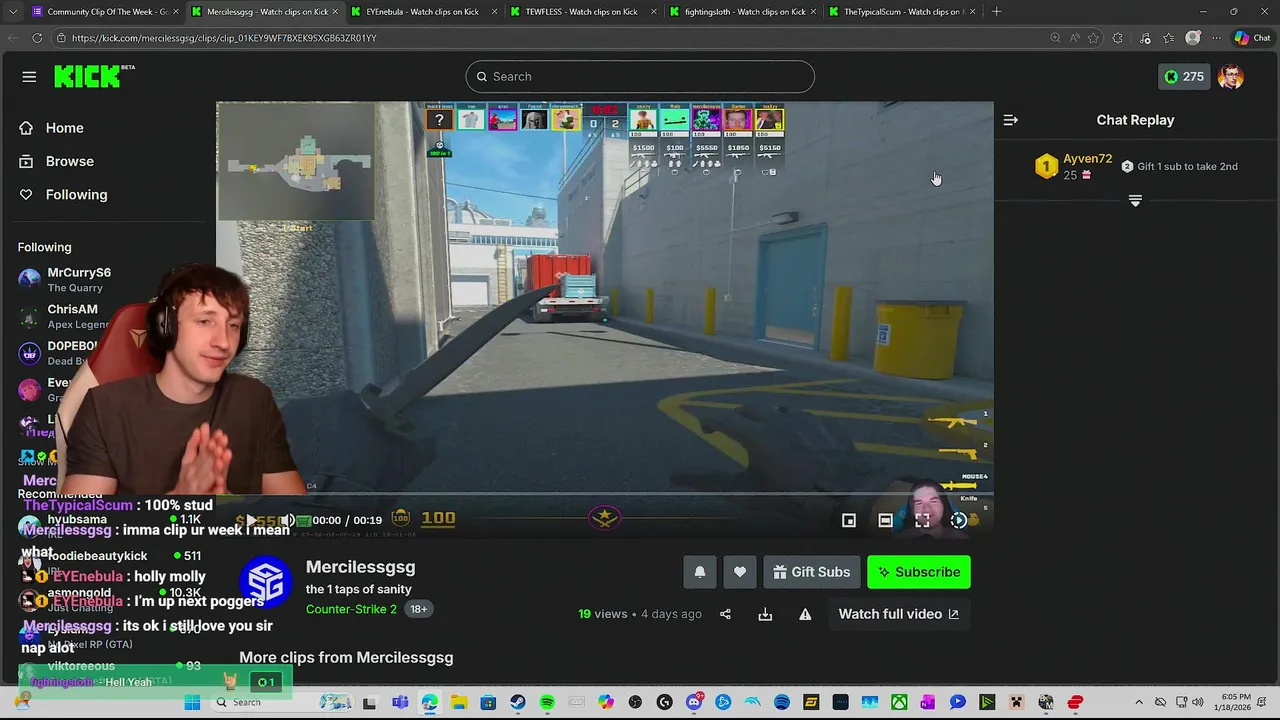The height and width of the screenshot is (720, 1280).
Task: Open Xbox app from taskbar
Action: pyautogui.click(x=899, y=703)
